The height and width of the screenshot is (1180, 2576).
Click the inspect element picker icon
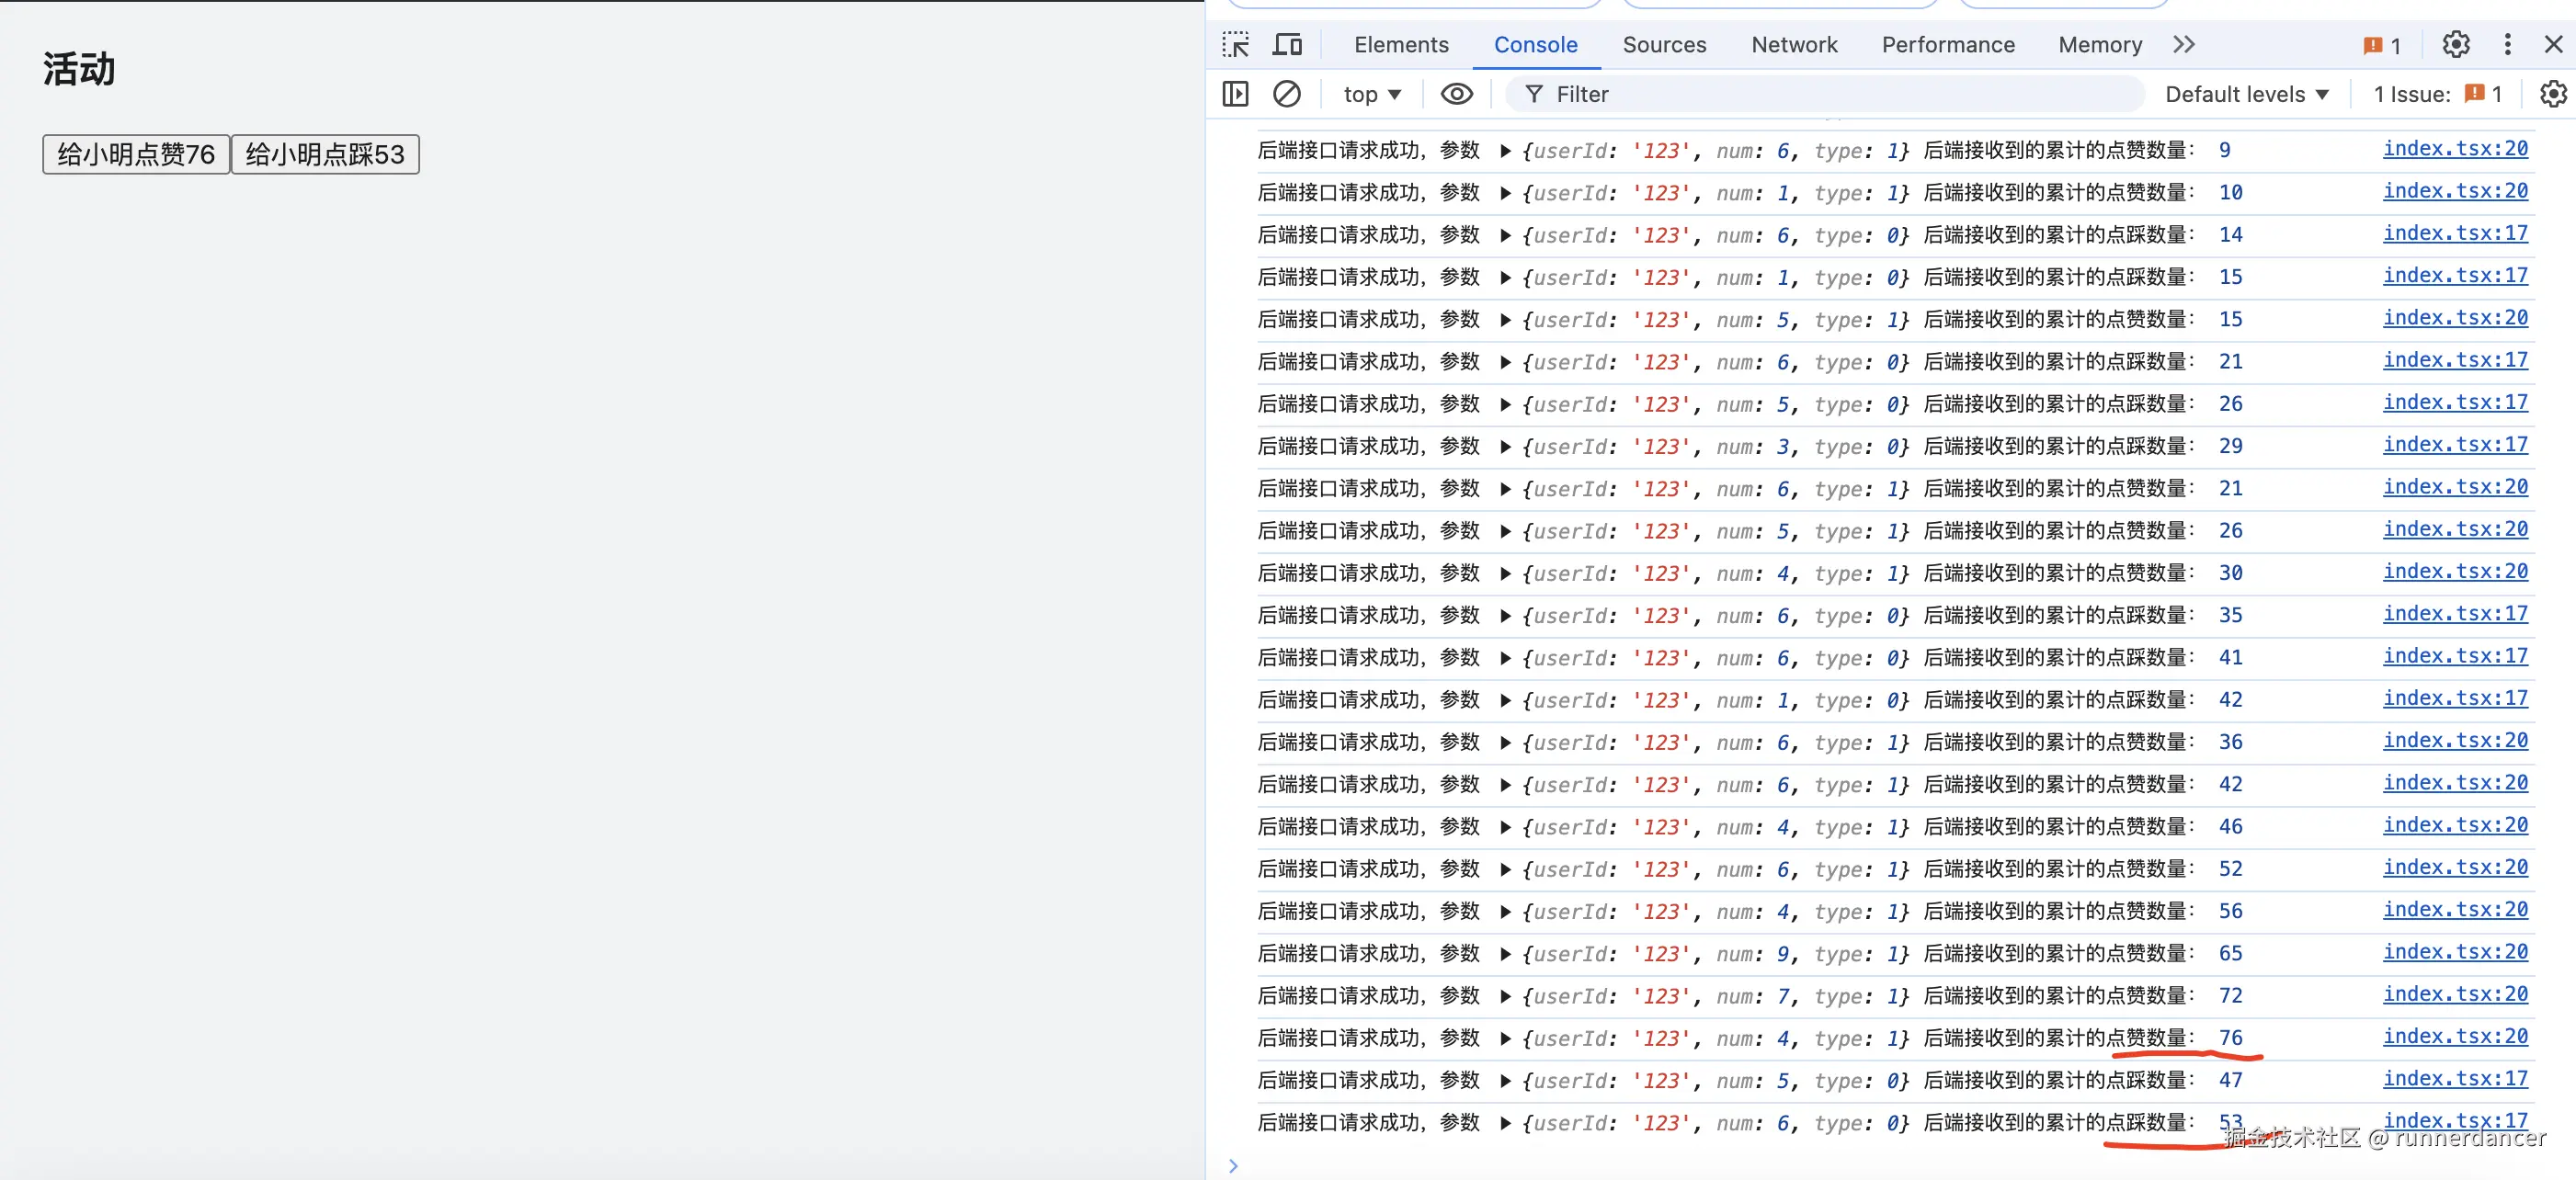tap(1235, 45)
